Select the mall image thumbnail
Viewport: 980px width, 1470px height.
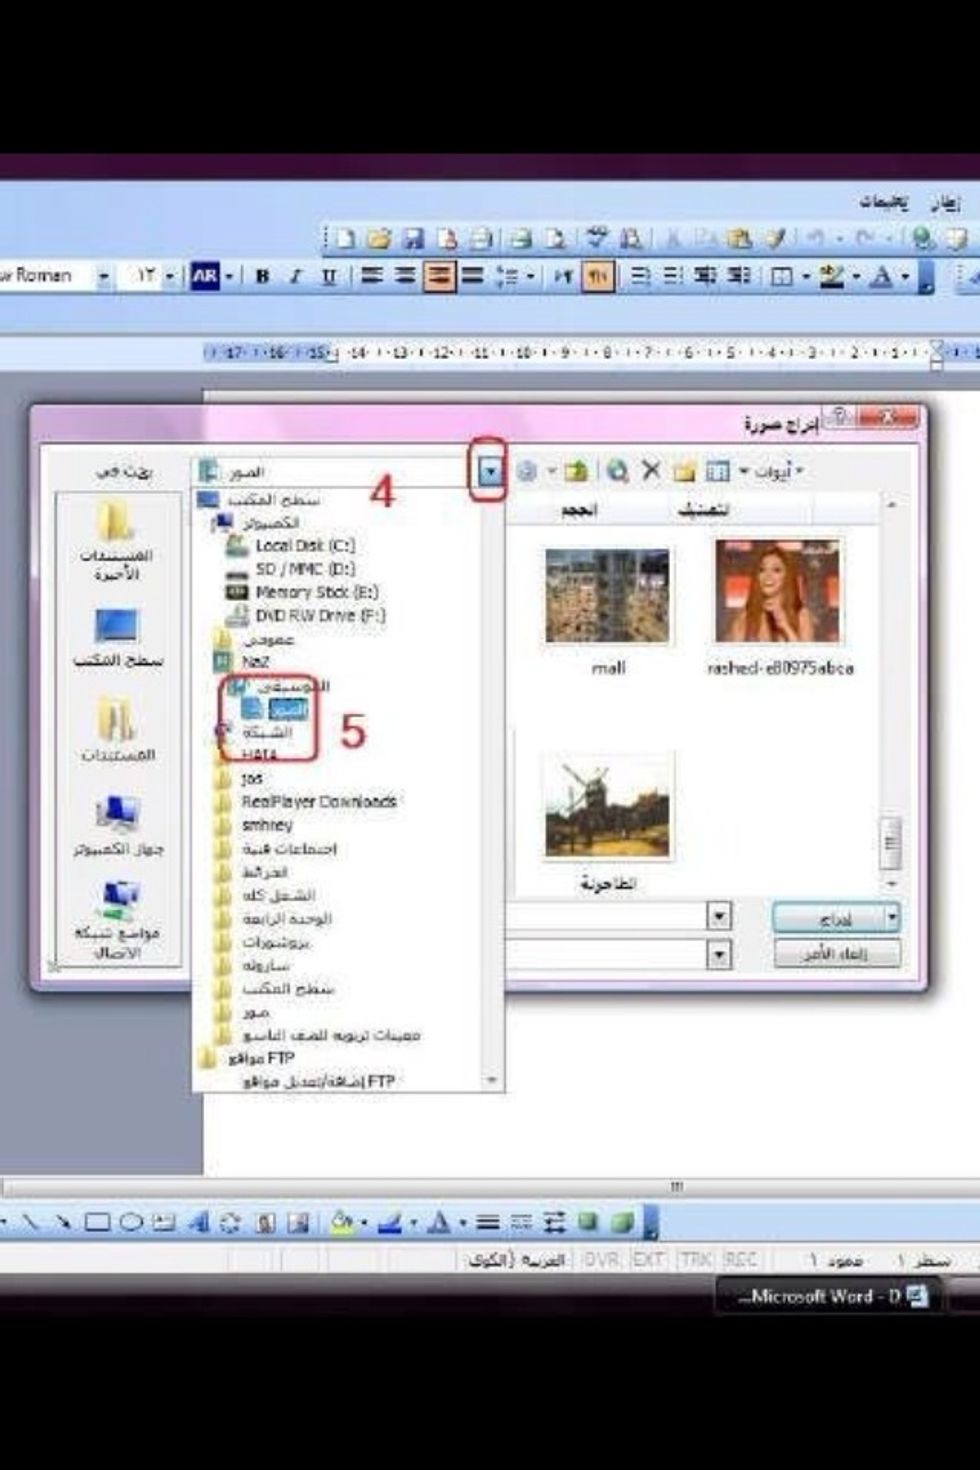pos(607,596)
